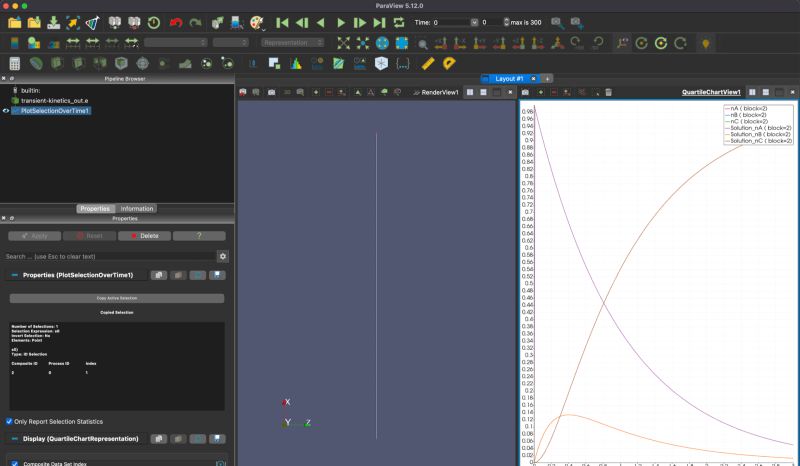Open the Calculator filter icon
The width and height of the screenshot is (800, 466).
[15, 63]
